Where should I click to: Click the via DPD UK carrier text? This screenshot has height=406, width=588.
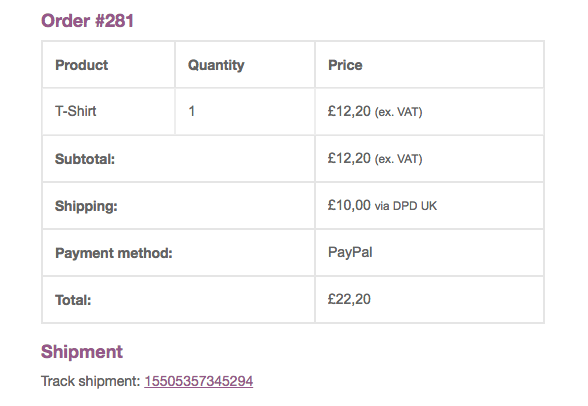pyautogui.click(x=406, y=206)
